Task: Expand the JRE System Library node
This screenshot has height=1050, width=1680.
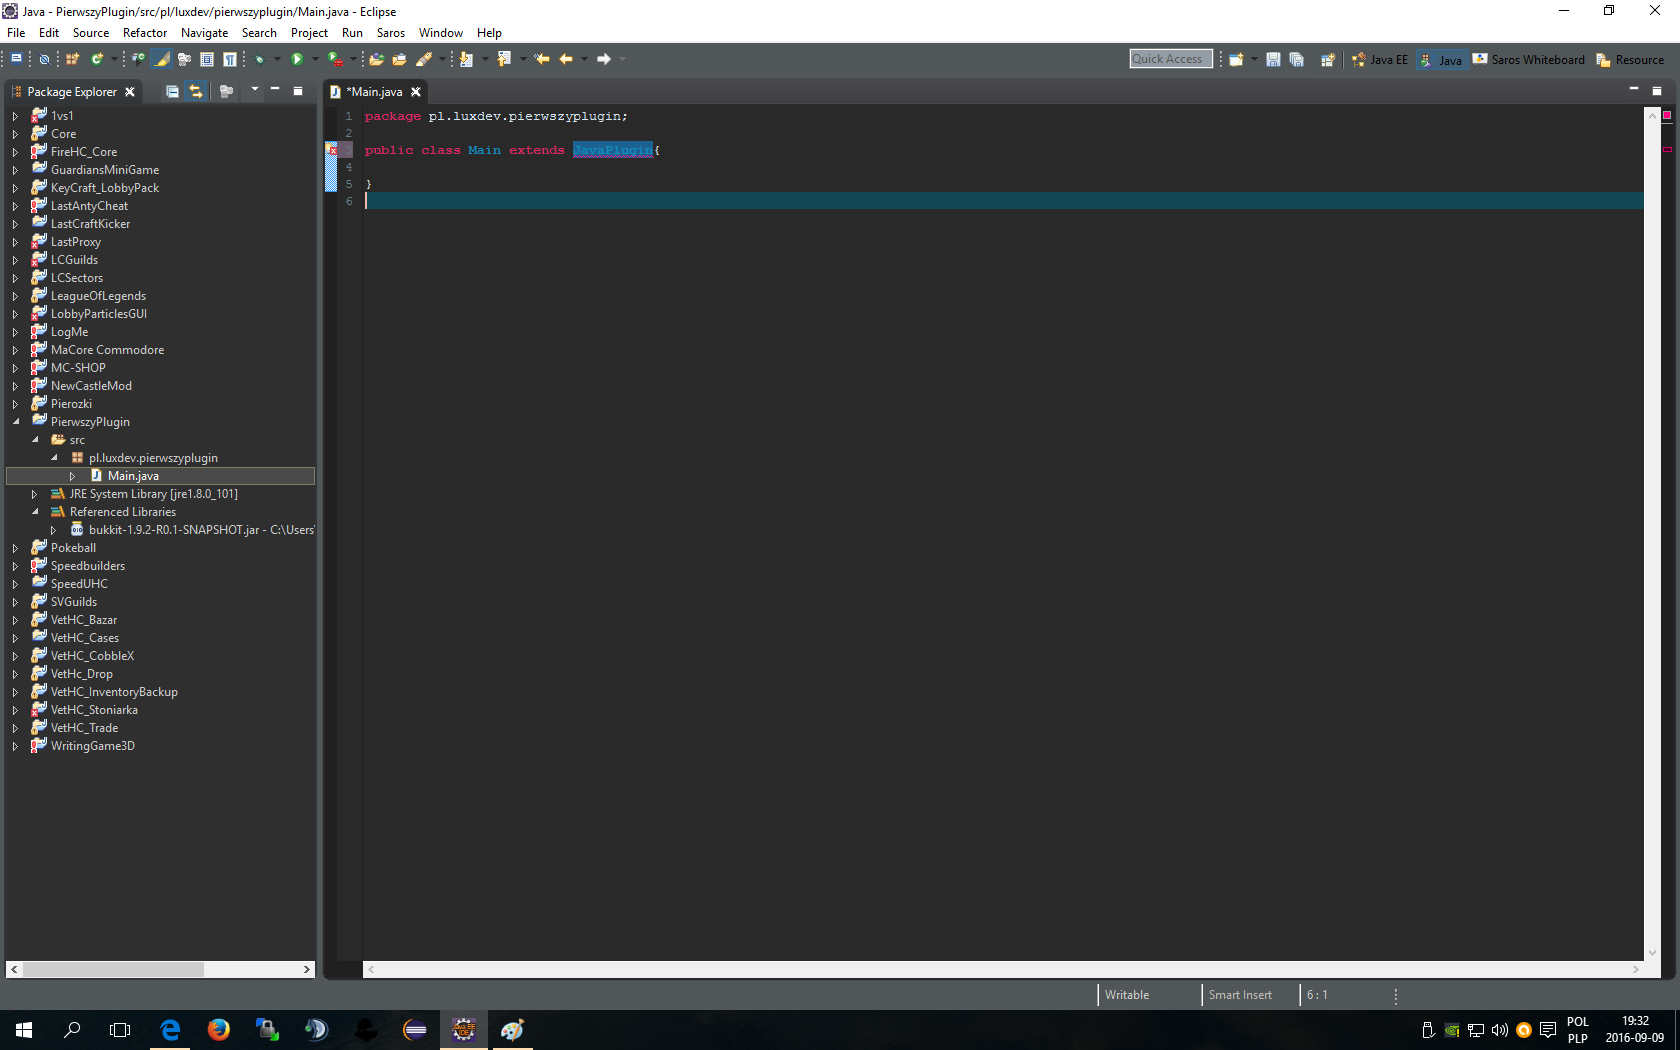Action: (34, 494)
